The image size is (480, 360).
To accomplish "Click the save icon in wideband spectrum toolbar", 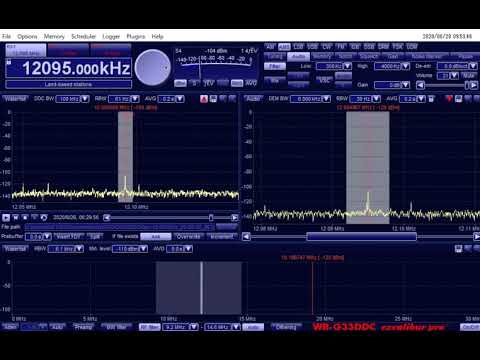I will [459, 249].
